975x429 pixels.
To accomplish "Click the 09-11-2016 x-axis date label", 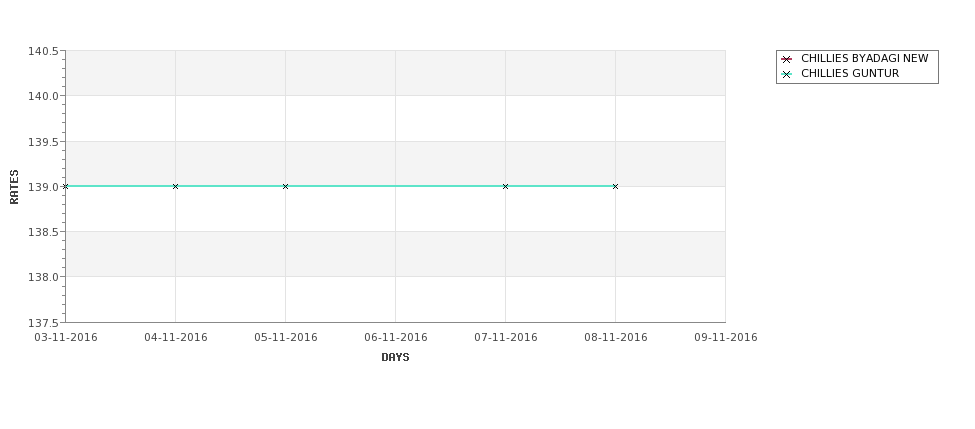I will [x=726, y=337].
